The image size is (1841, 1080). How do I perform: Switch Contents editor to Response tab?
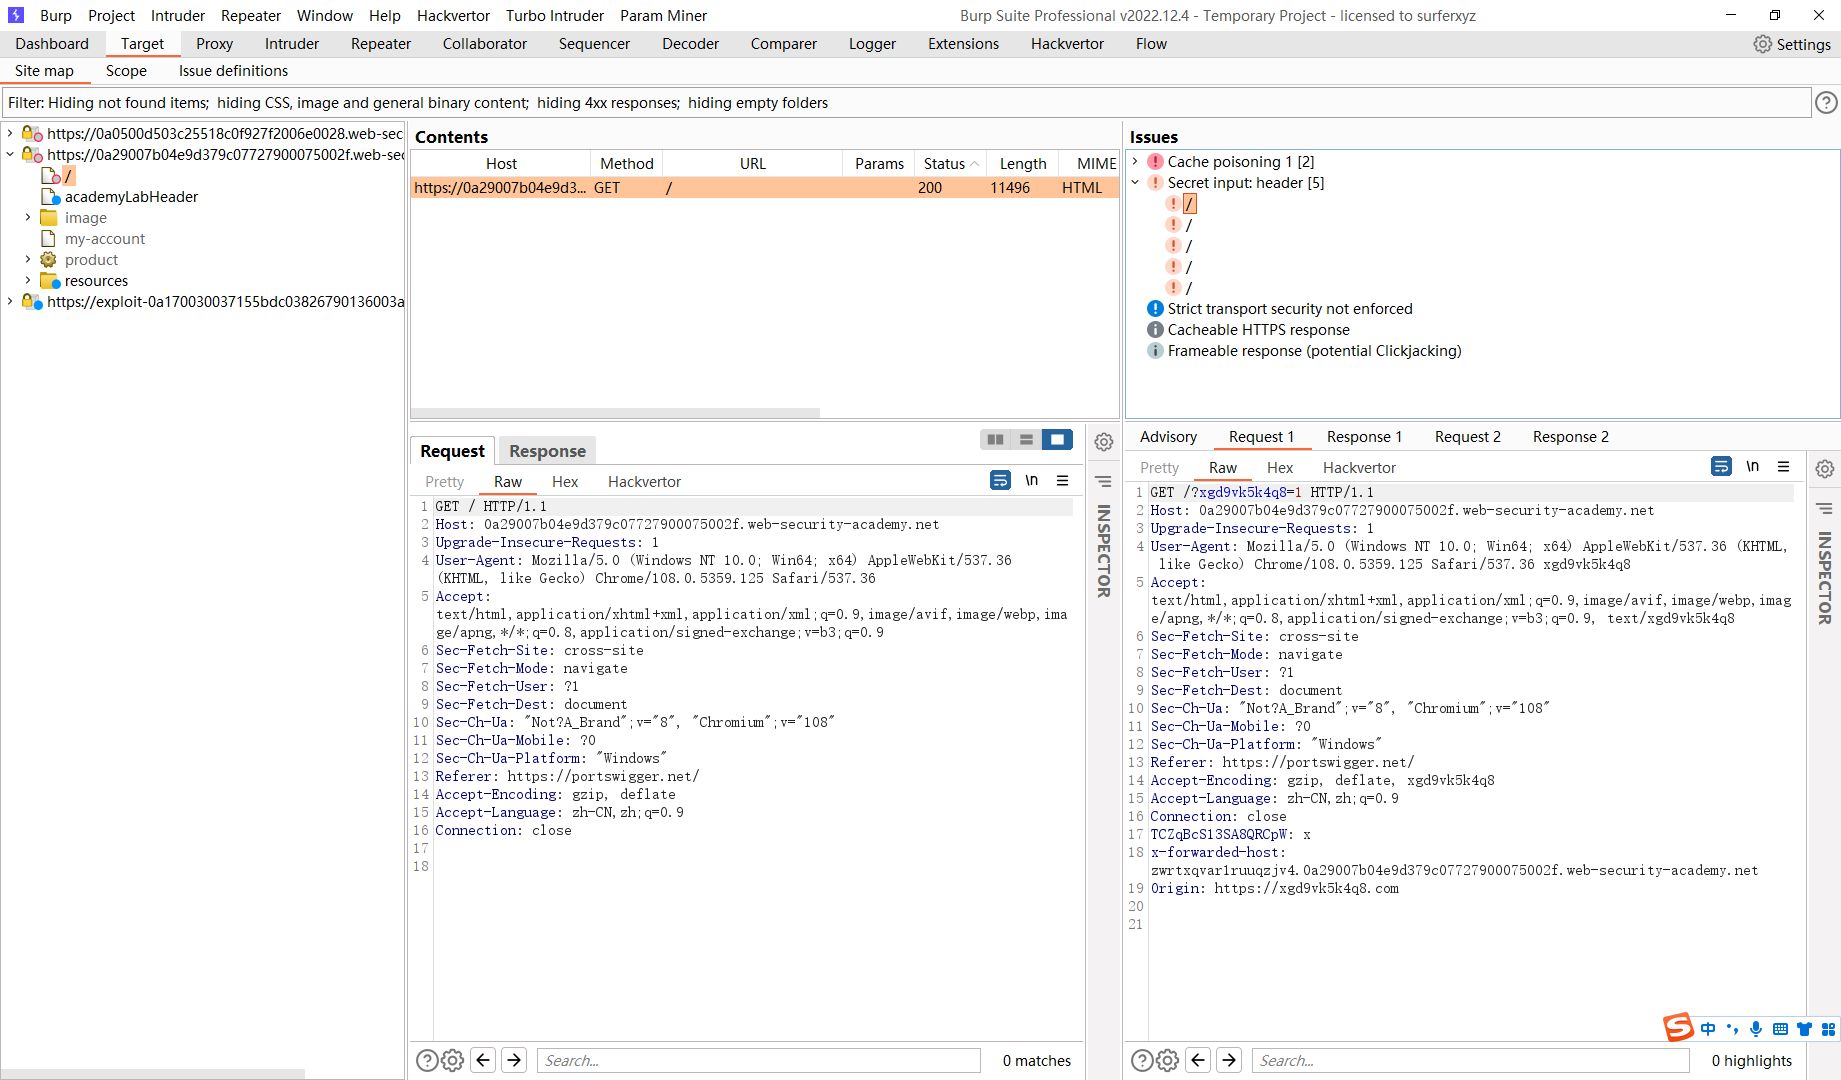coord(547,451)
